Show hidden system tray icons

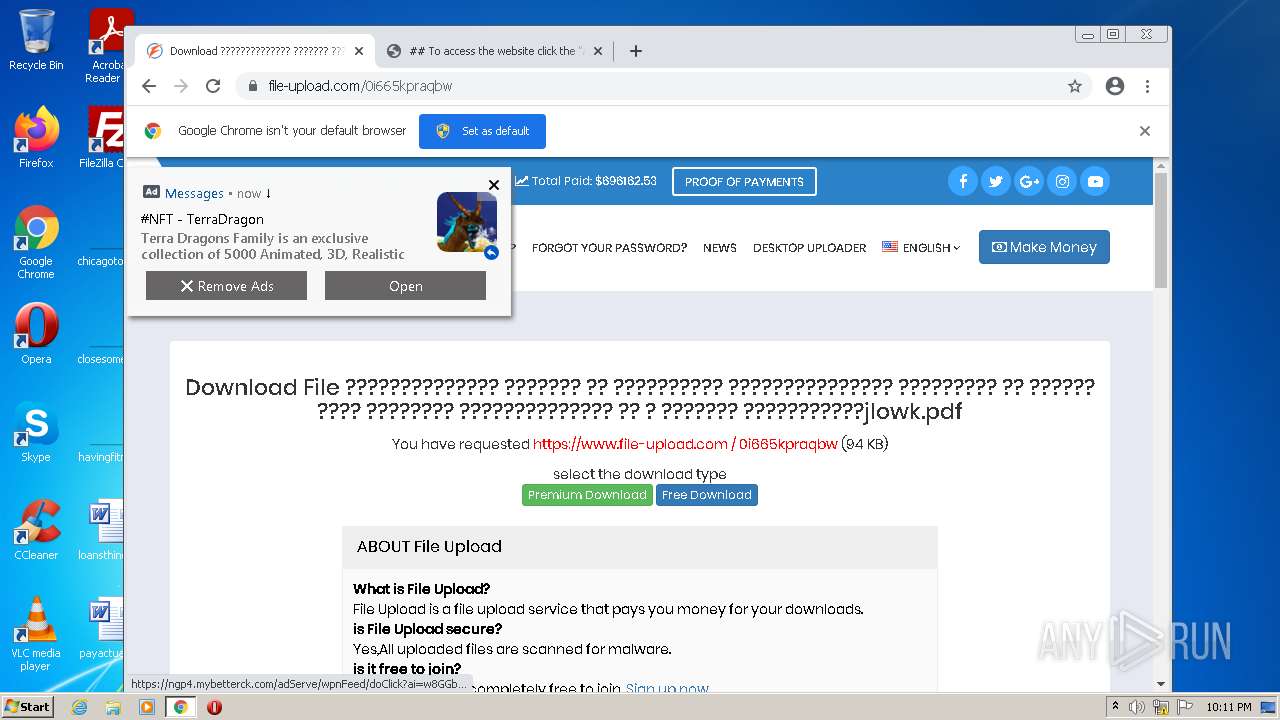1116,707
